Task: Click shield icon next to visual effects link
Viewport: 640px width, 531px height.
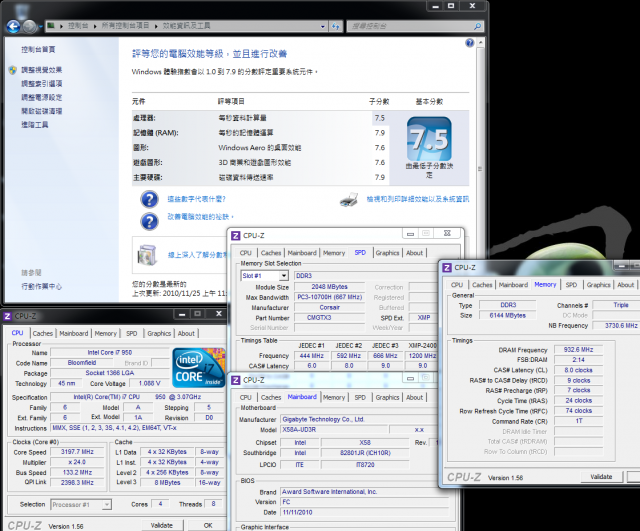Action: pos(13,70)
